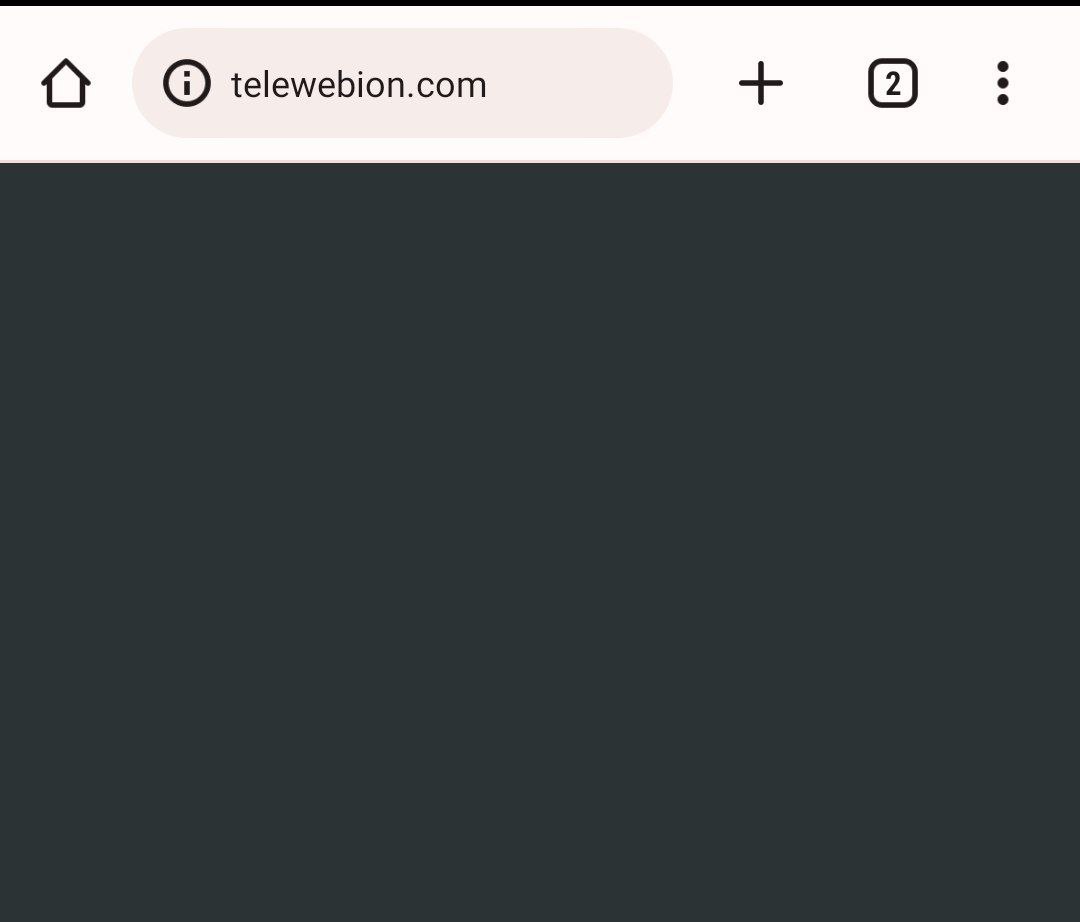Screen dimensions: 1080x922
Task: Tap the dark page content area
Action: click(540, 543)
